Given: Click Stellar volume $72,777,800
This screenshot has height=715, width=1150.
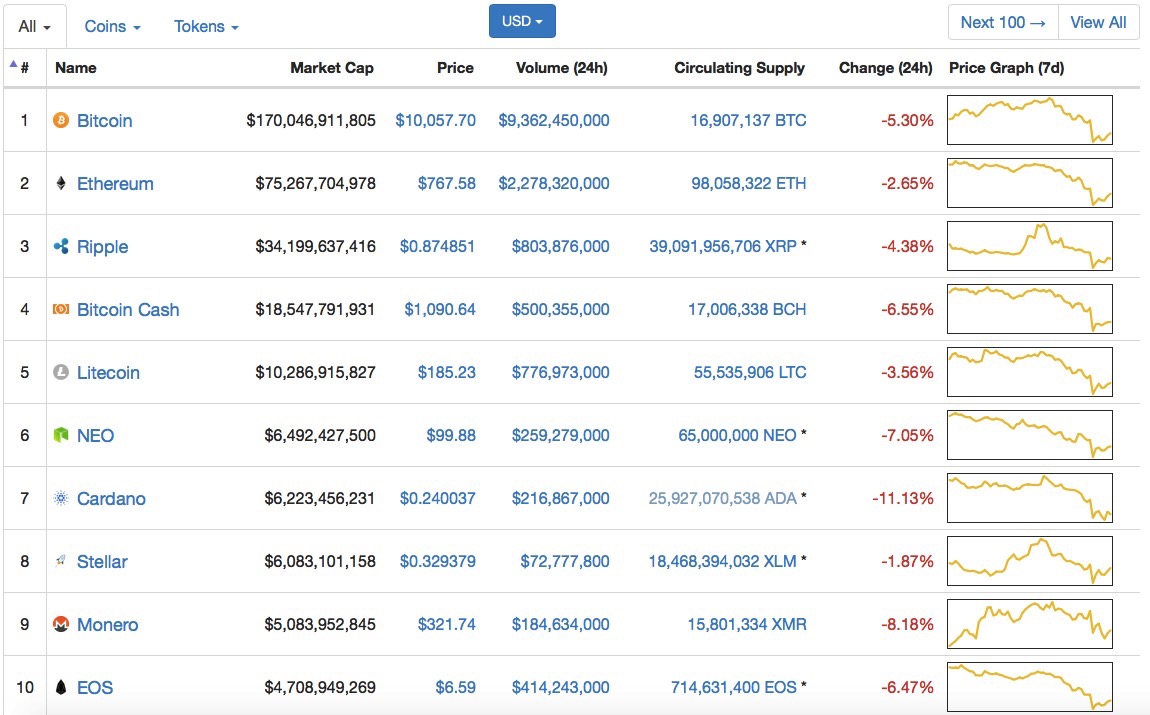Looking at the screenshot, I should [565, 562].
